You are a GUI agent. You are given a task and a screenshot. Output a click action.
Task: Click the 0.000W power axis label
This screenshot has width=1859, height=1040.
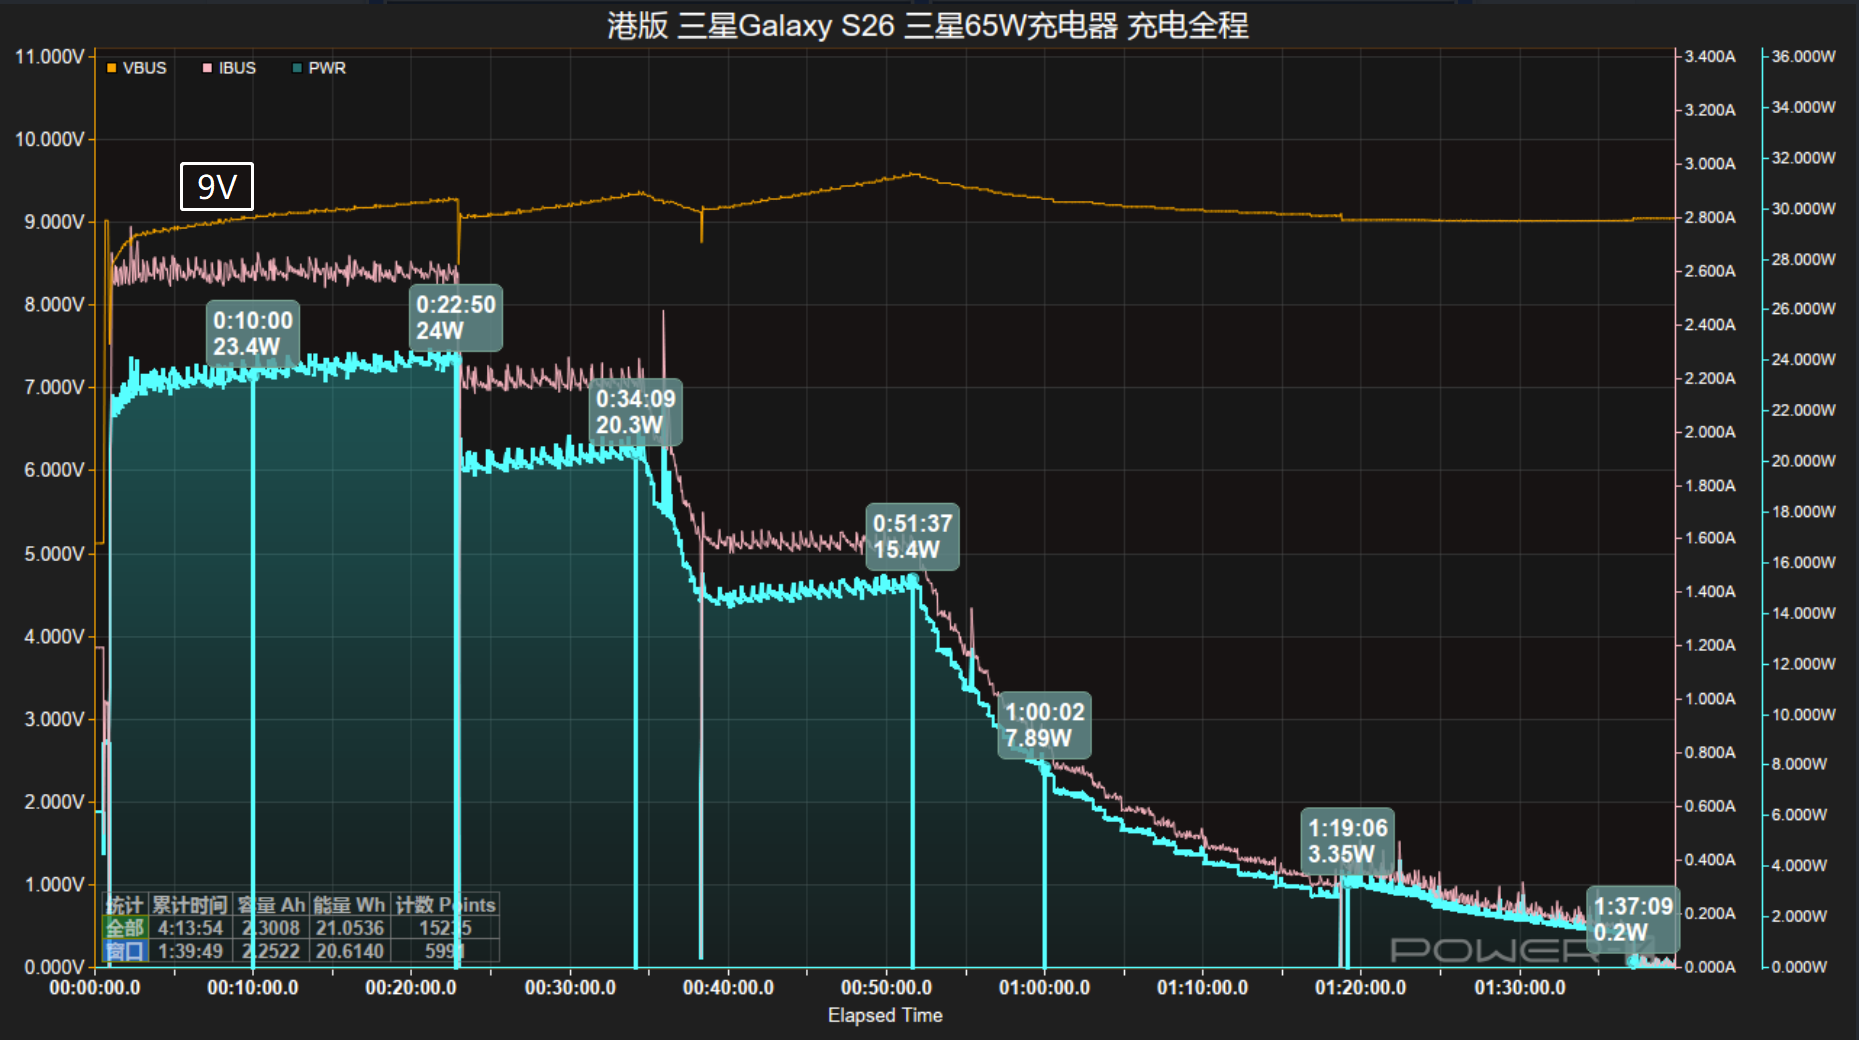(1800, 967)
